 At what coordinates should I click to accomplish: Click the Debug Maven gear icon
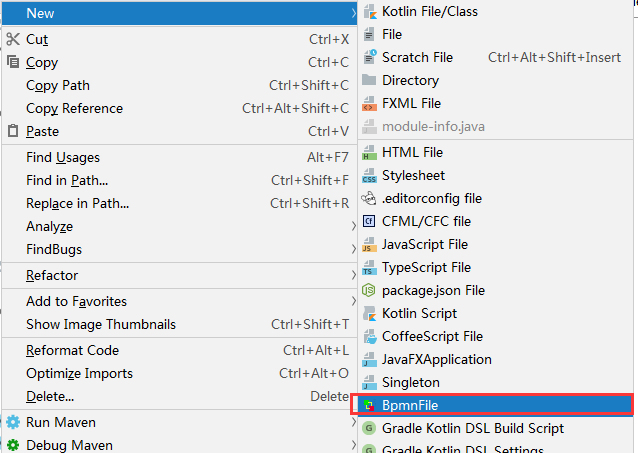pos(13,445)
